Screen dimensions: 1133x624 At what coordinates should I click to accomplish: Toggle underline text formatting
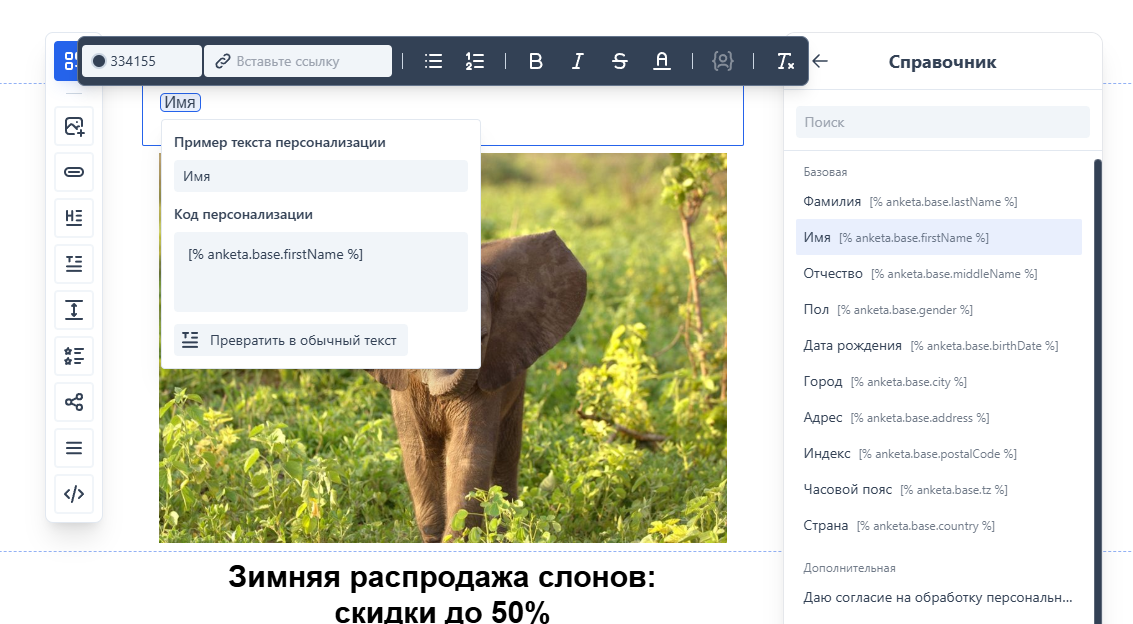(662, 61)
